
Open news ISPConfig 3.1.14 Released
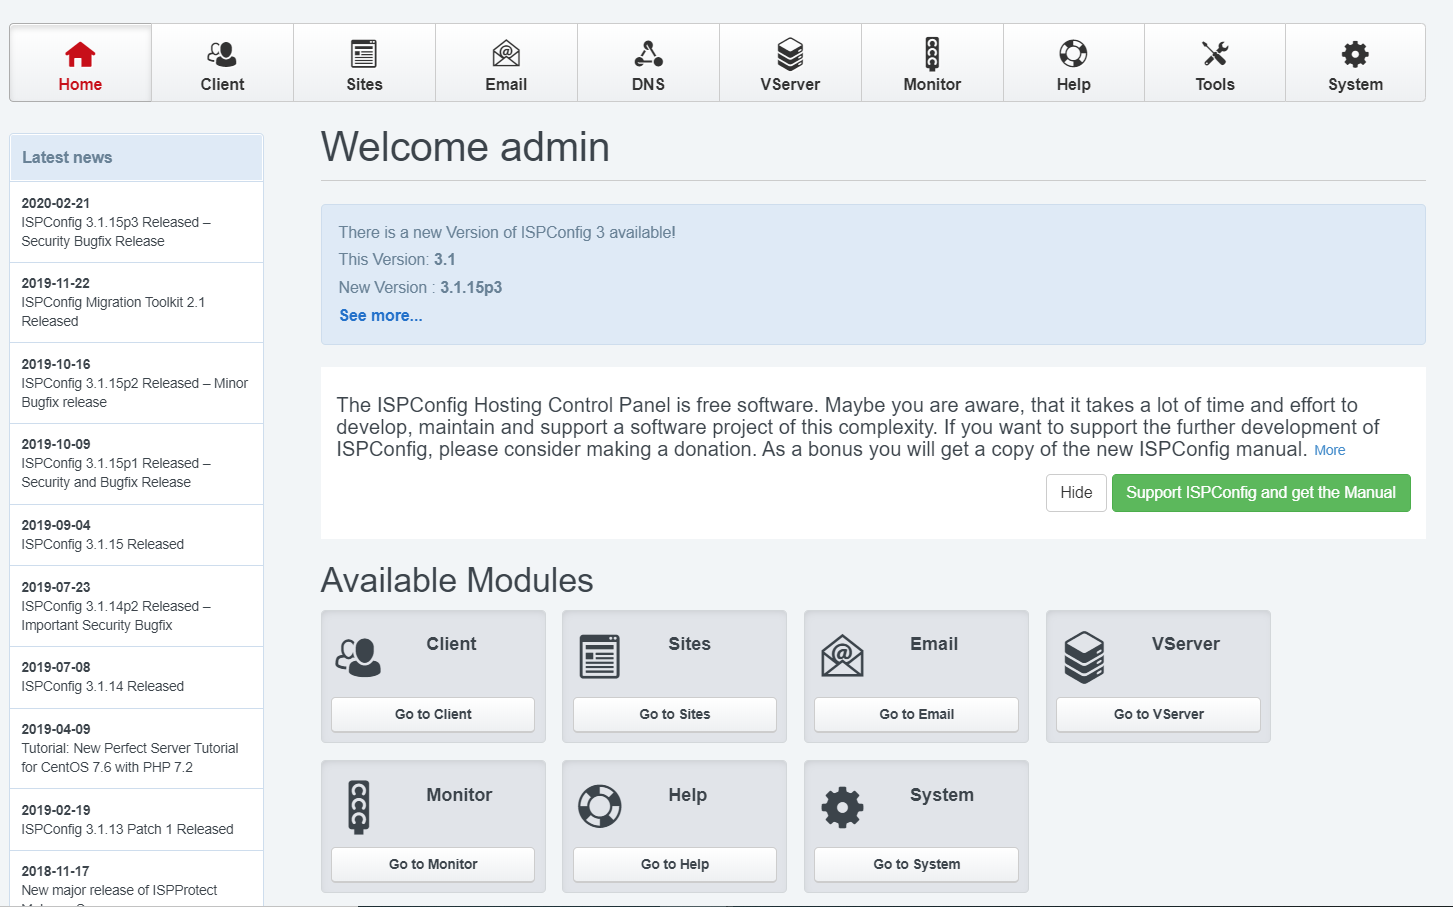[103, 686]
